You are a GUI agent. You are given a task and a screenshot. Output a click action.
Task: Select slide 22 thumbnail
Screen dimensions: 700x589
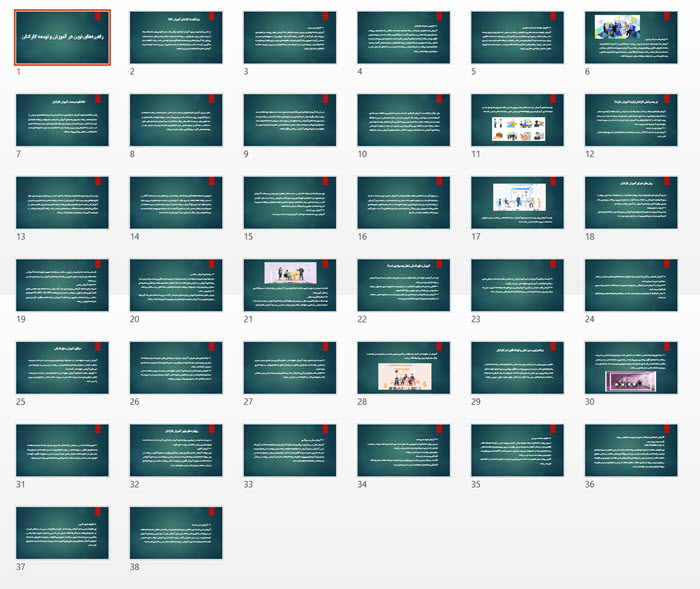pos(404,285)
